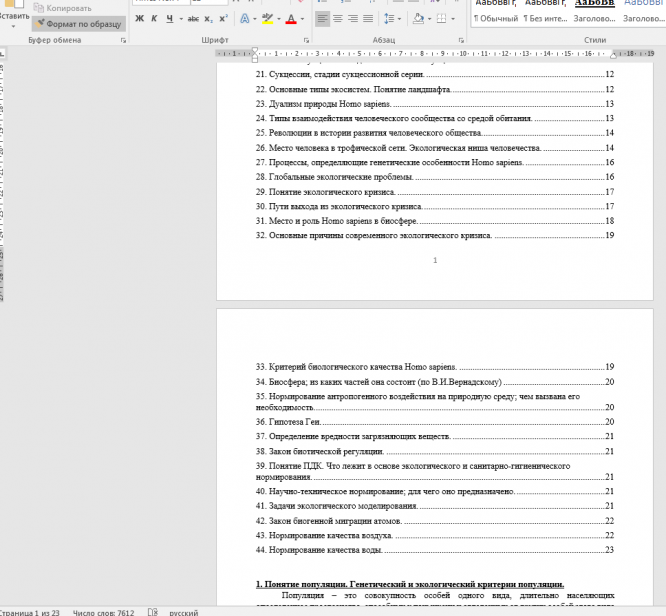Go to entry 33. Критерий биологического качества

coord(435,367)
